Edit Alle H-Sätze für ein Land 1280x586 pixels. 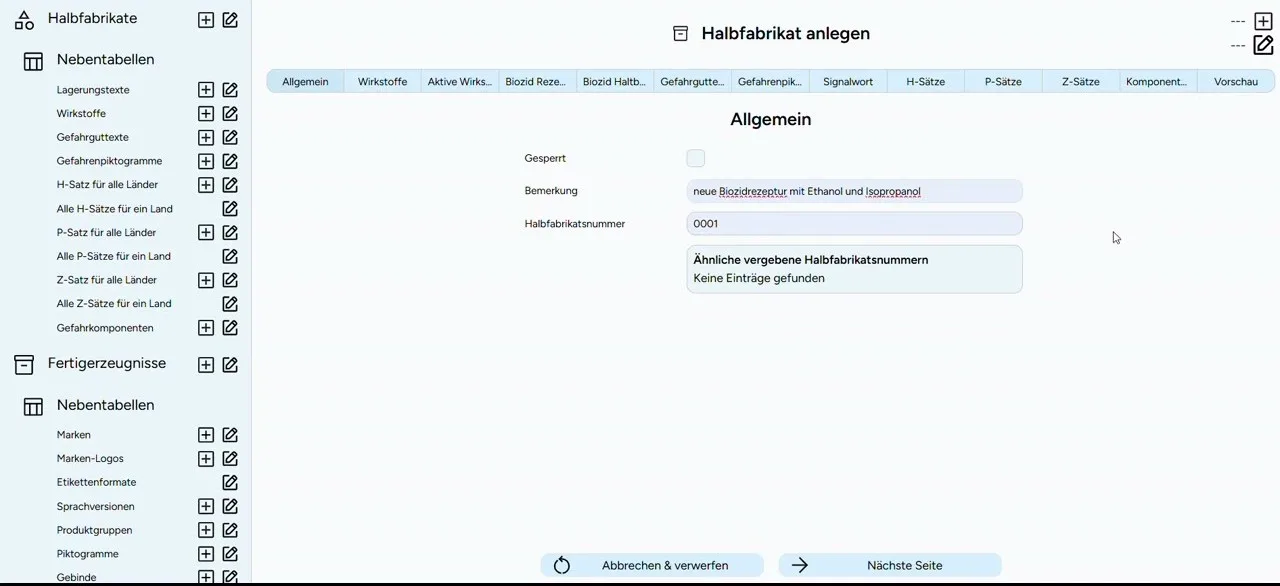pyautogui.click(x=230, y=209)
